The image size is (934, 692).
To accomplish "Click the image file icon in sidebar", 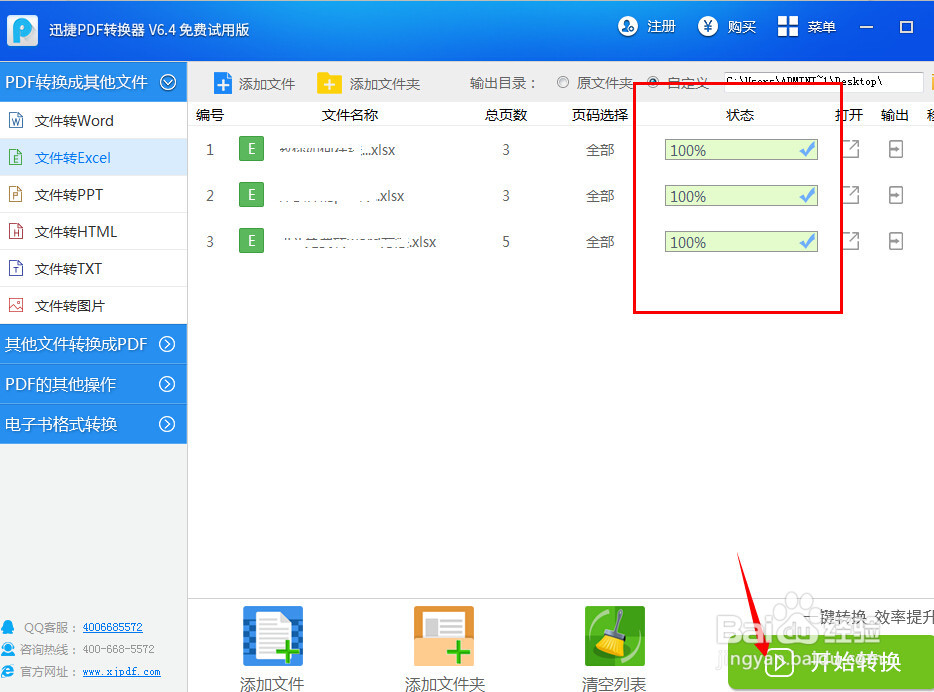I will pyautogui.click(x=16, y=306).
